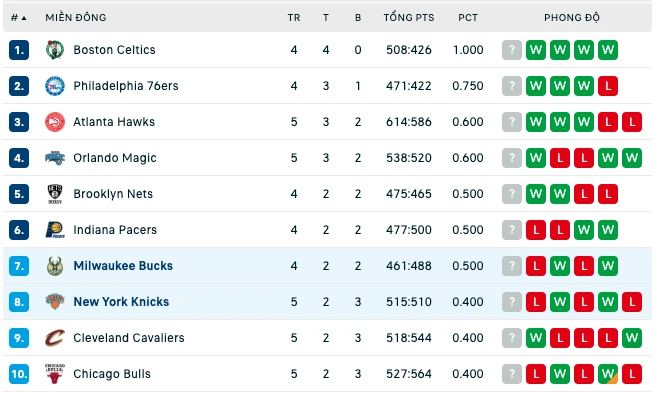The image size is (655, 394).
Task: Open the Chicago Bulls logo icon
Action: coord(55,374)
